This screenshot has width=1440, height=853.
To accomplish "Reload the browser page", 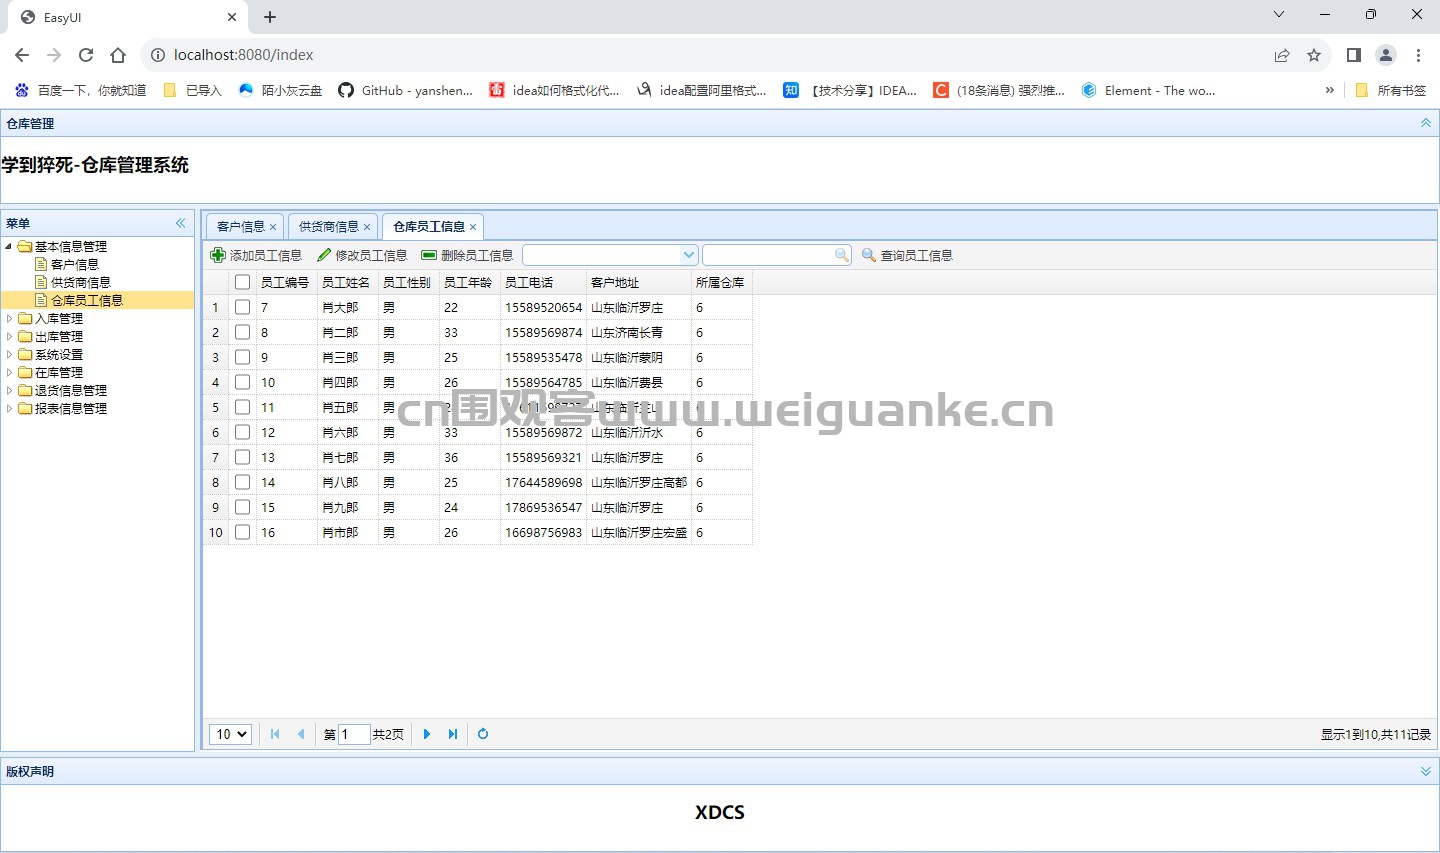I will (x=86, y=55).
